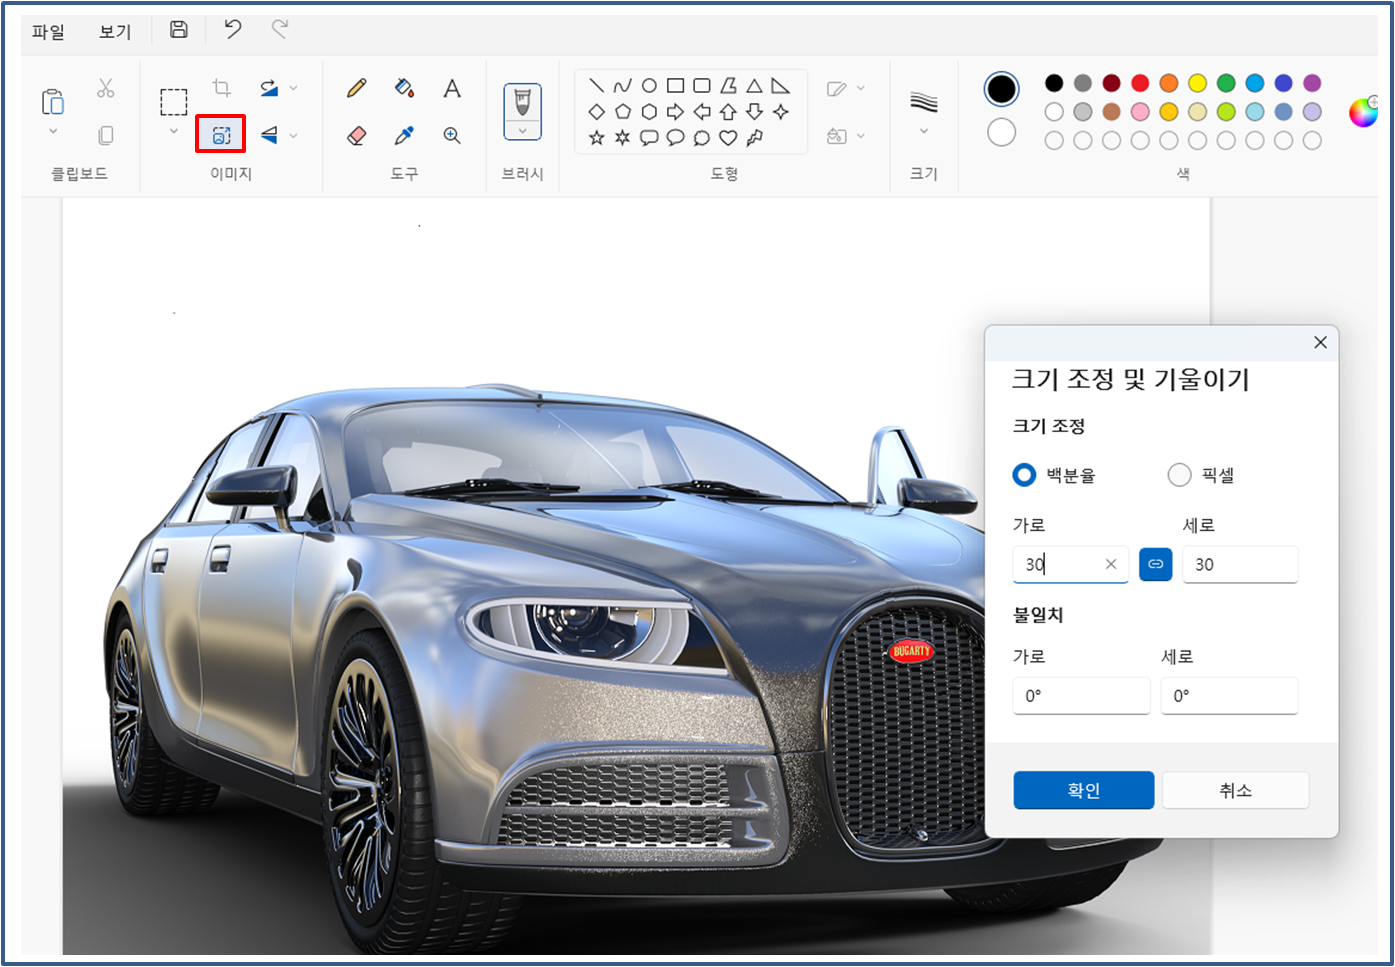Cancel the dialog with 취소
Image resolution: width=1395 pixels, height=967 pixels.
tap(1235, 790)
